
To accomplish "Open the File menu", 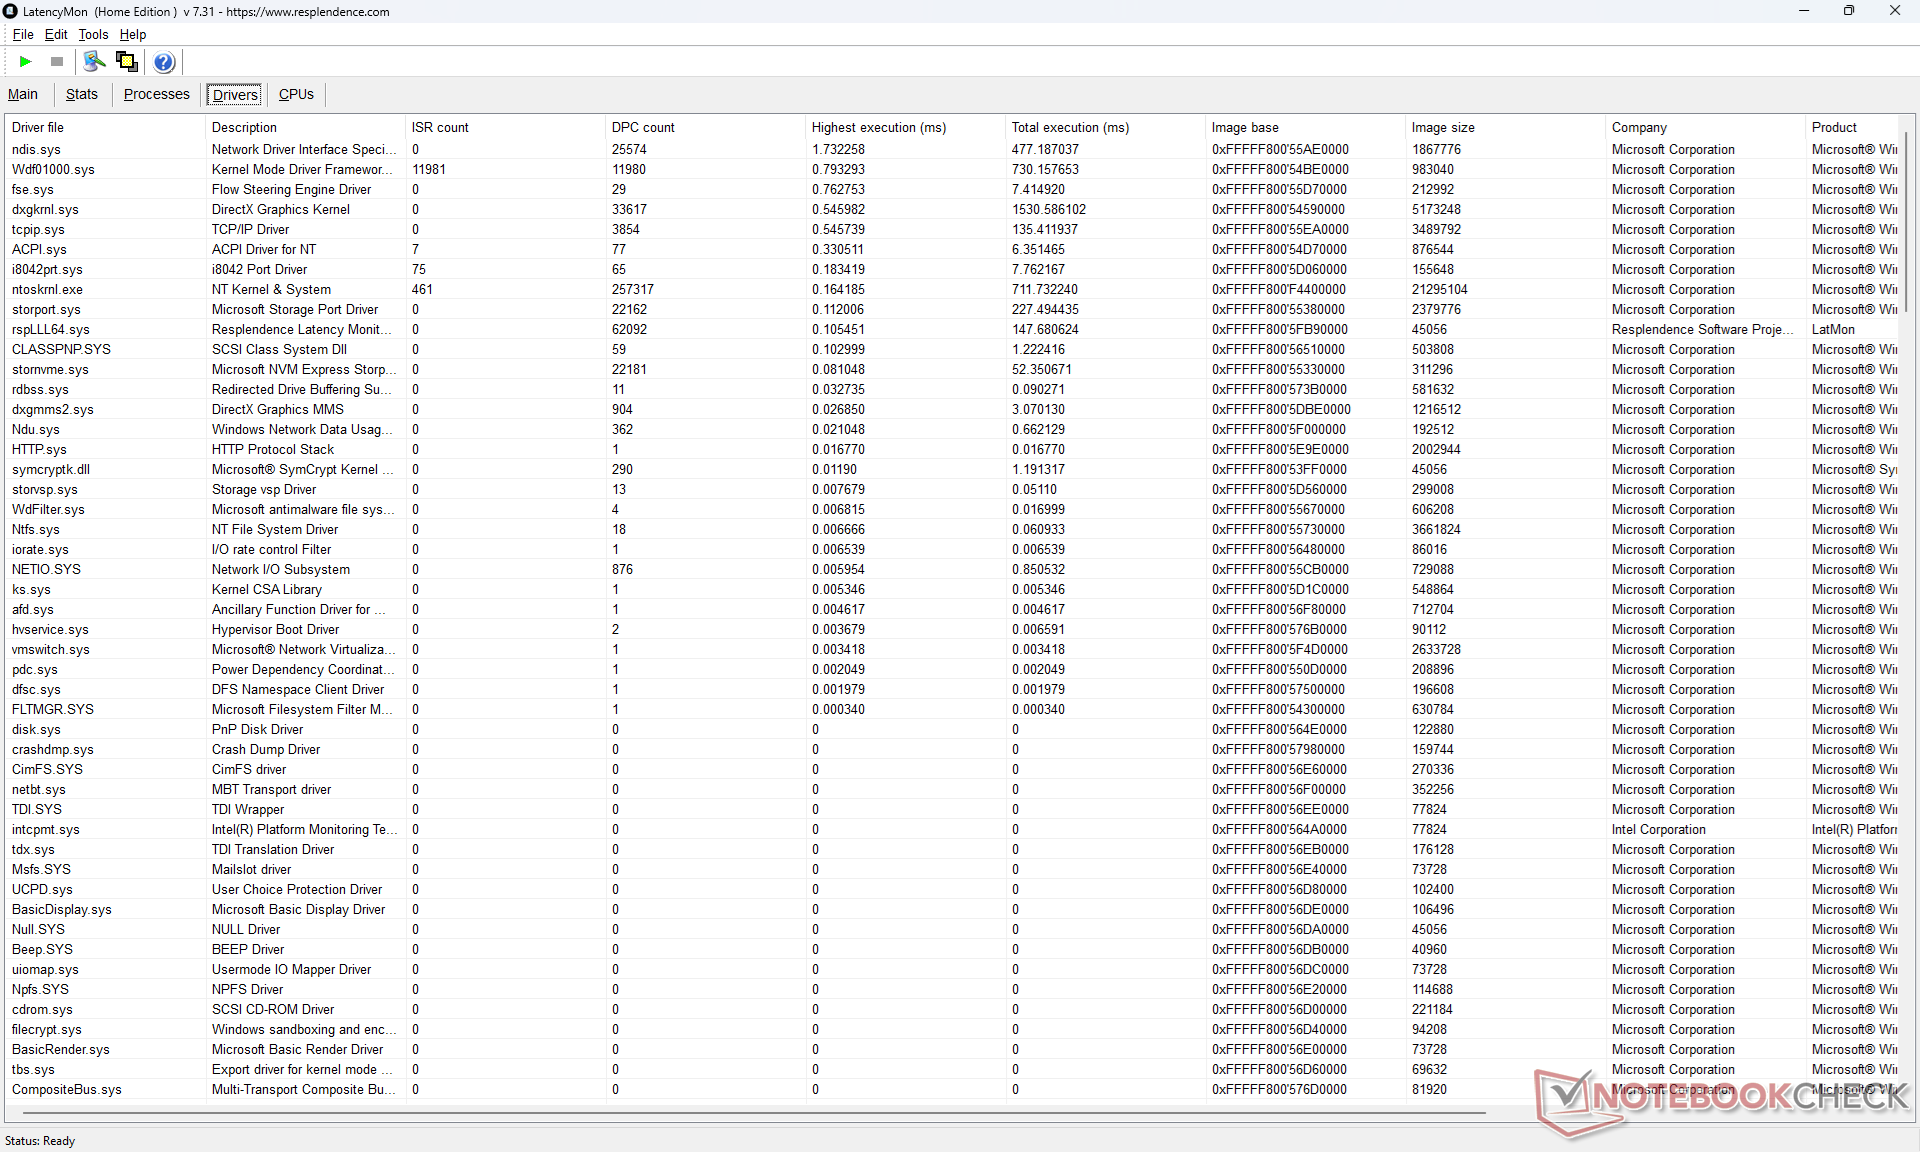I will tap(23, 34).
